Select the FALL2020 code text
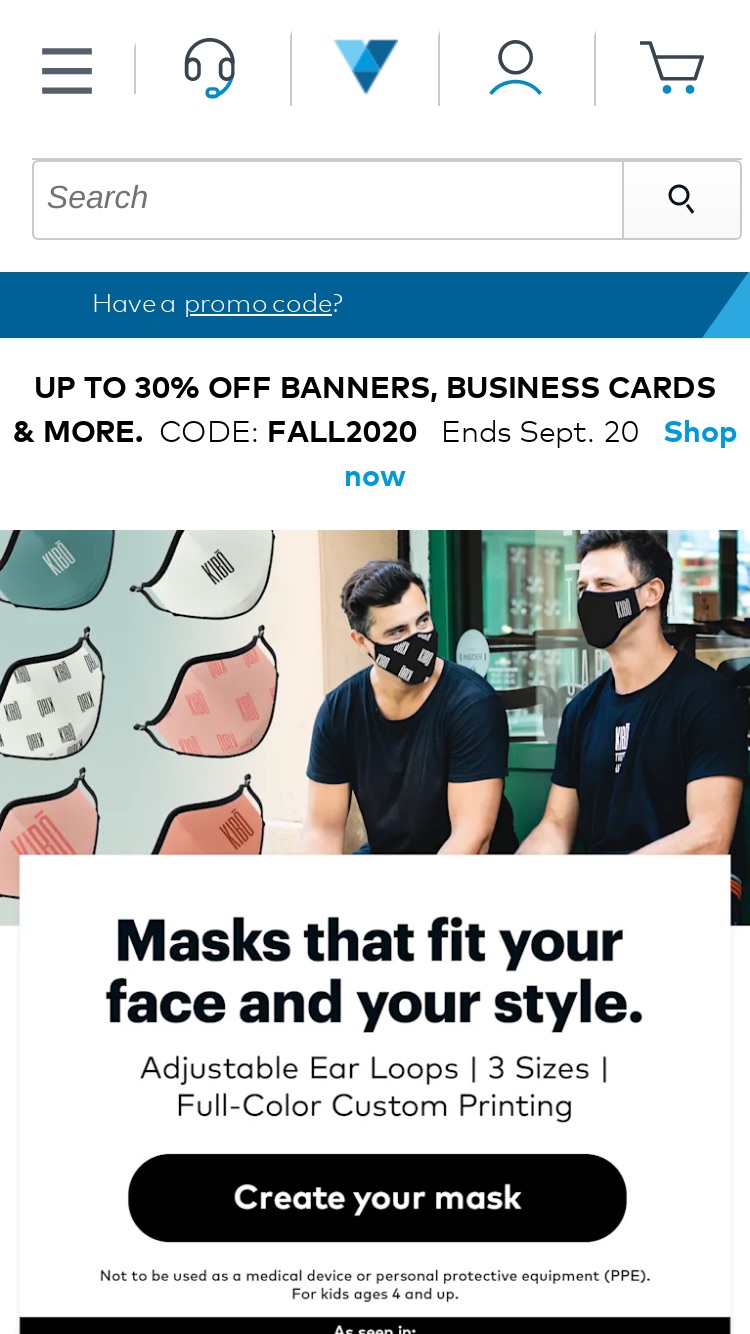The width and height of the screenshot is (750, 1334). [342, 432]
